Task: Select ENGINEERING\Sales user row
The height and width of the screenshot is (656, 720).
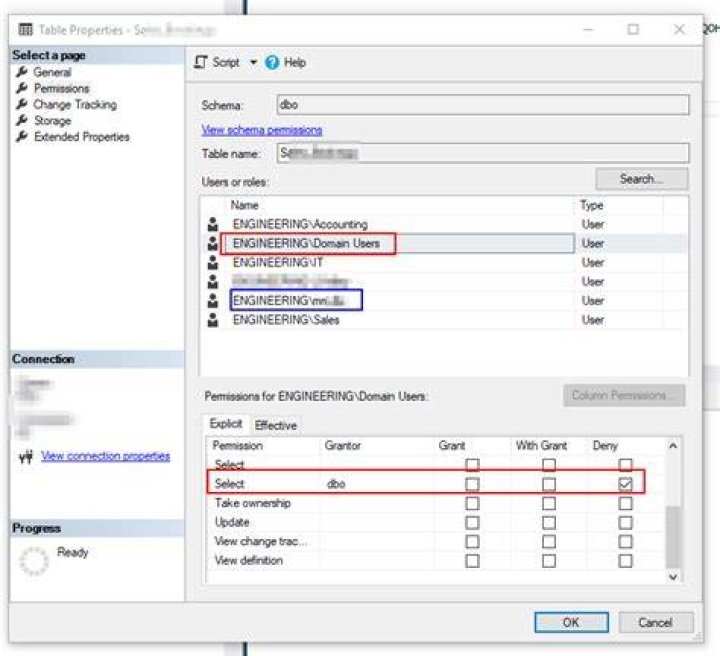Action: 445,320
